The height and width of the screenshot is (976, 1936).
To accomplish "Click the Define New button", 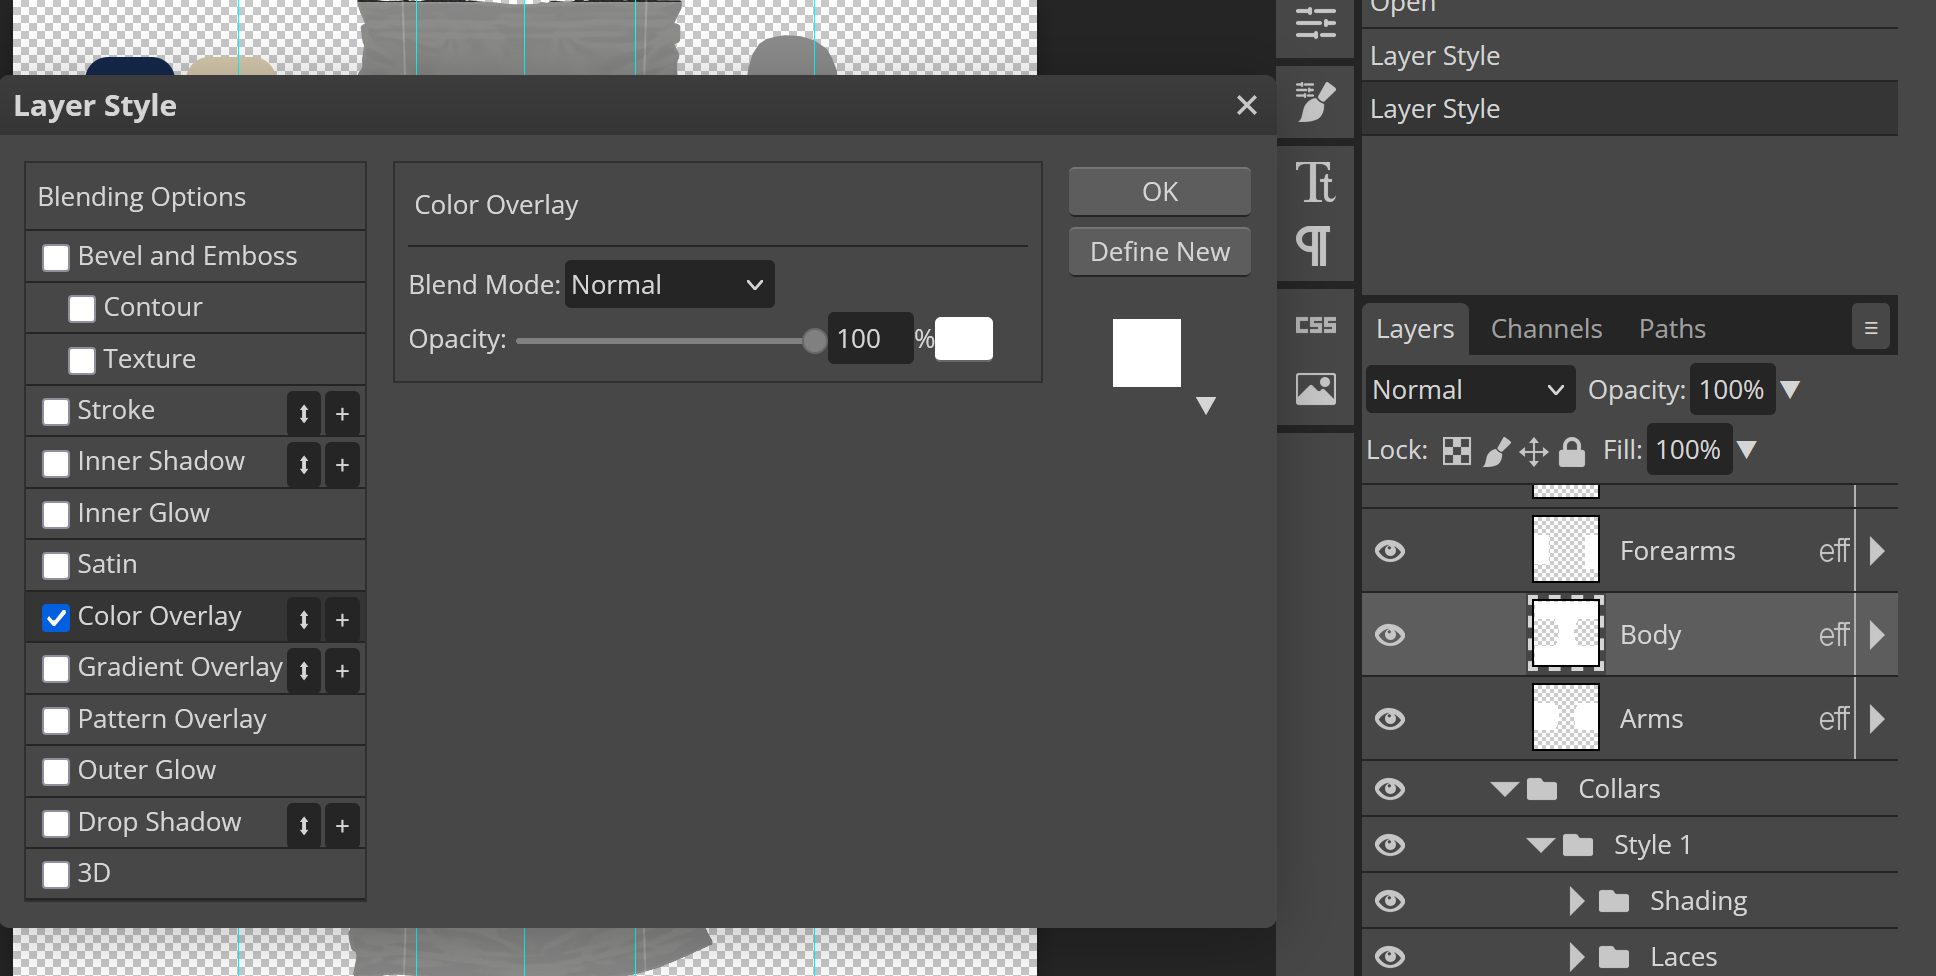I will pyautogui.click(x=1159, y=252).
